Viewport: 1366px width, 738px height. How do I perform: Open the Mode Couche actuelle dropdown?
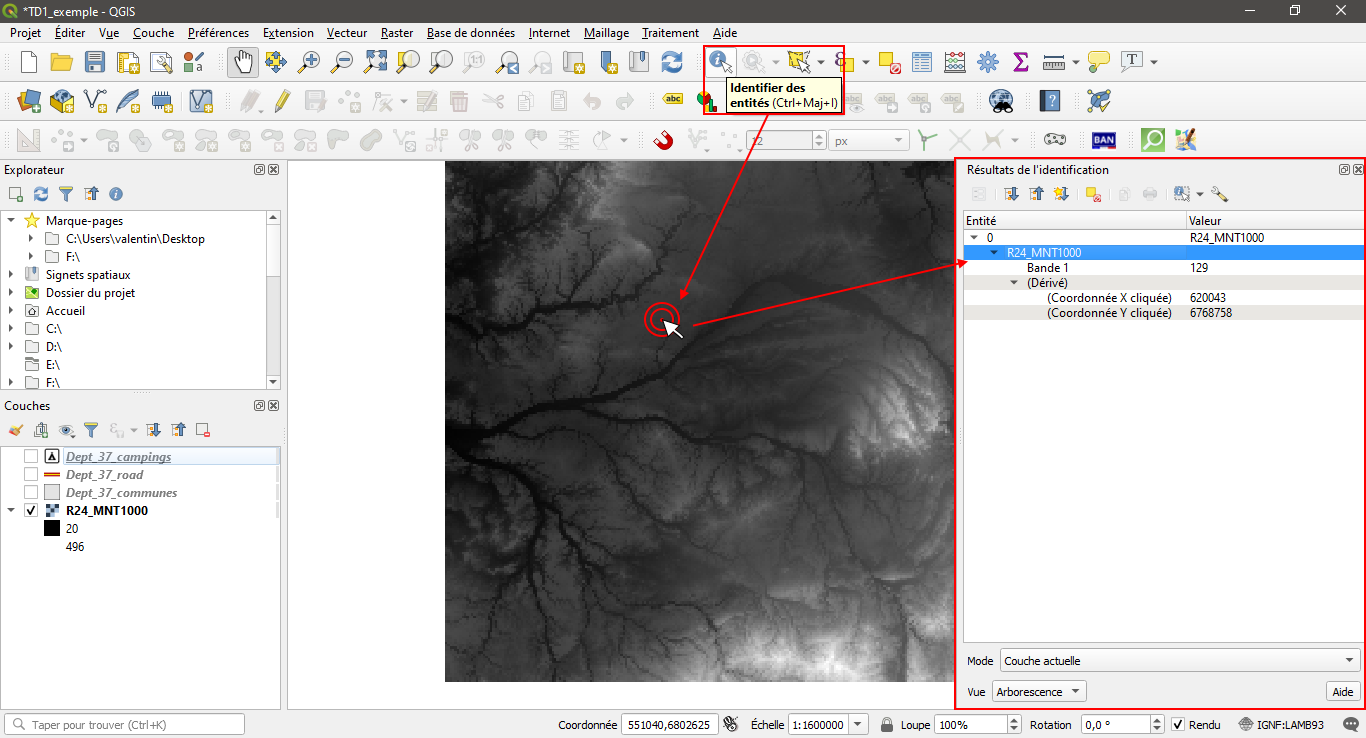(x=1180, y=661)
